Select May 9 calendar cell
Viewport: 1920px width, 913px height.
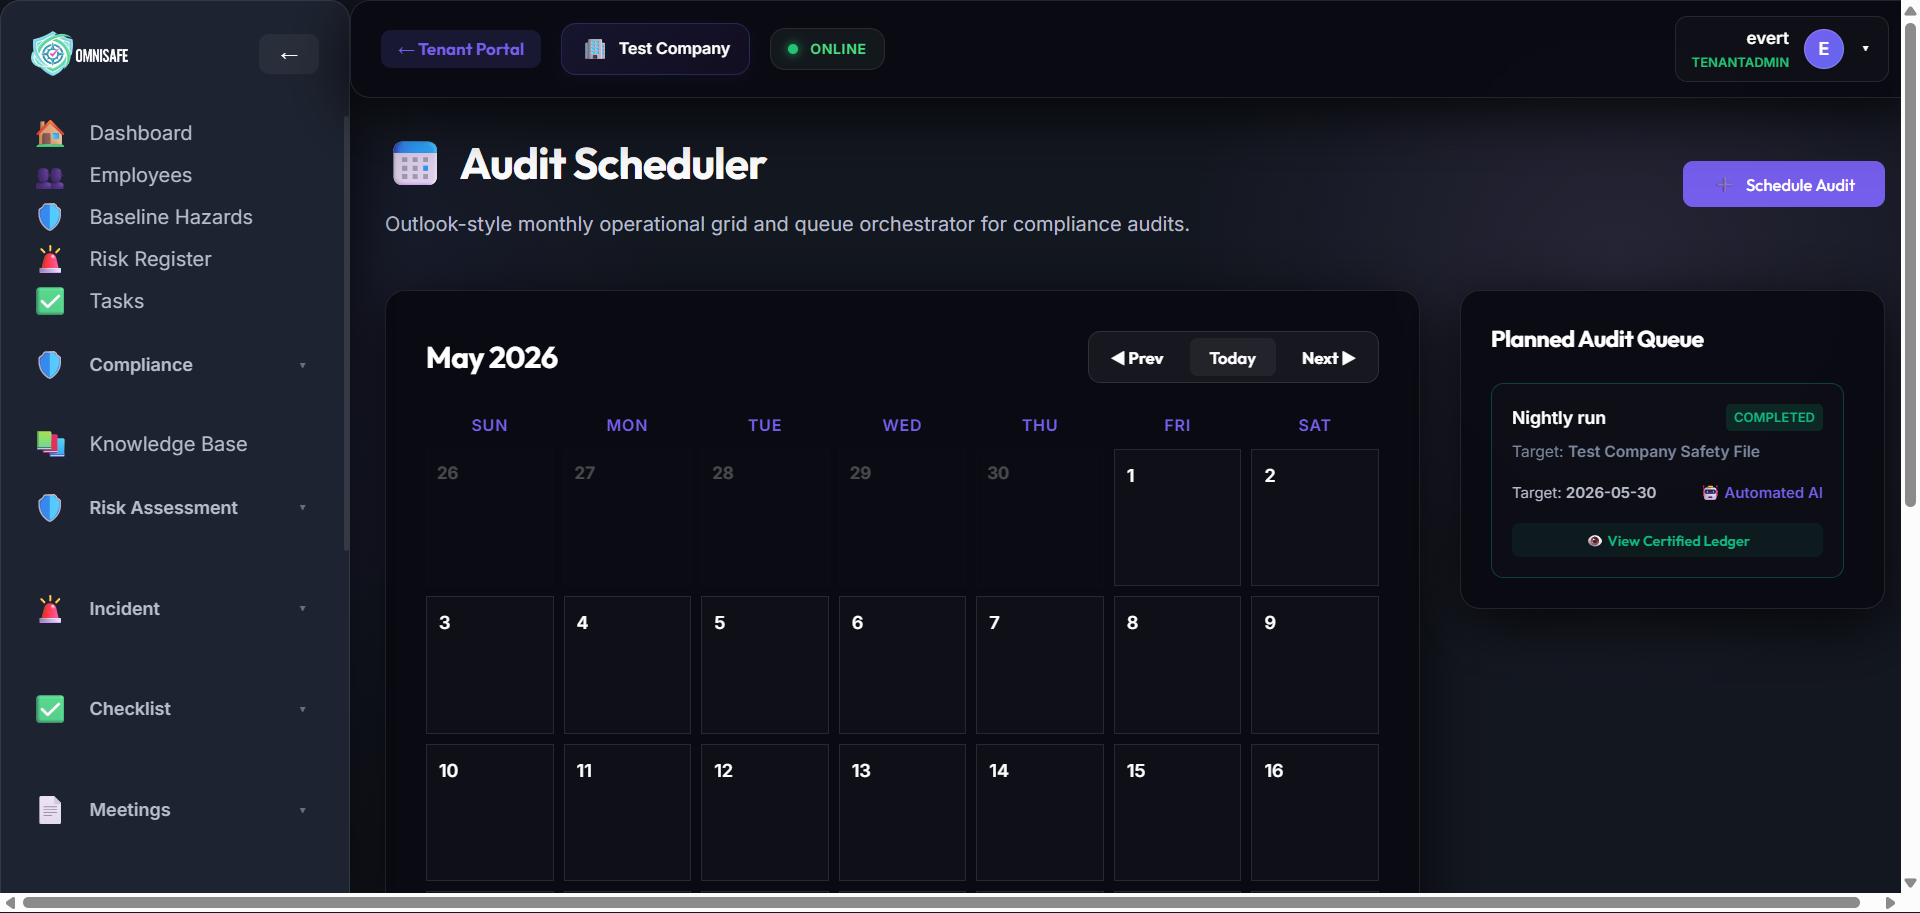[x=1315, y=665]
